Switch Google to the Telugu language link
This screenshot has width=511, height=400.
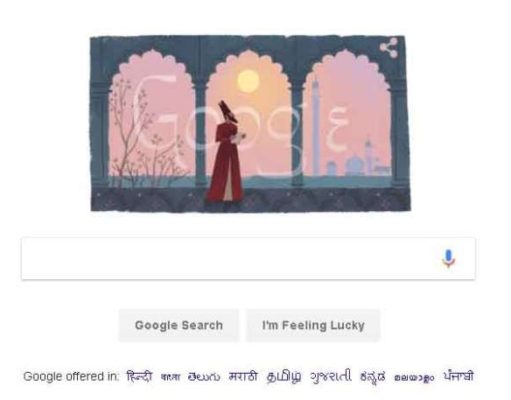[204, 377]
